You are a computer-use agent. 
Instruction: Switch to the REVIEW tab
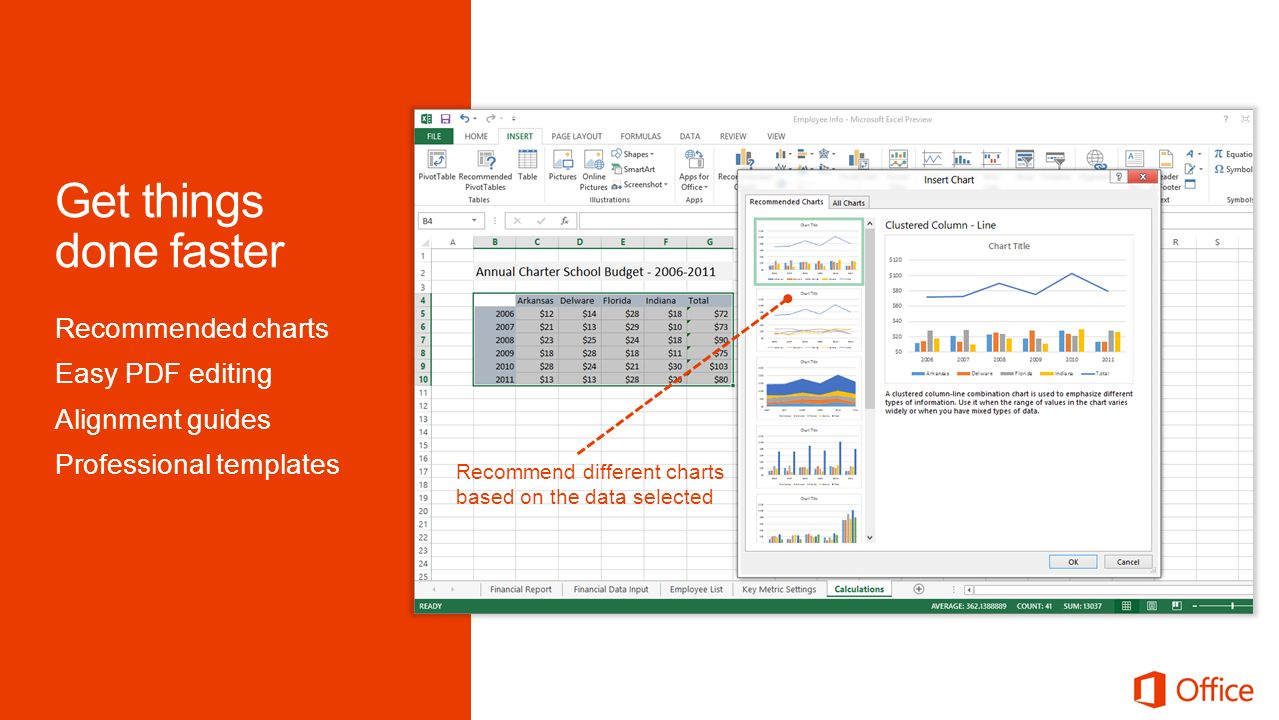click(733, 136)
